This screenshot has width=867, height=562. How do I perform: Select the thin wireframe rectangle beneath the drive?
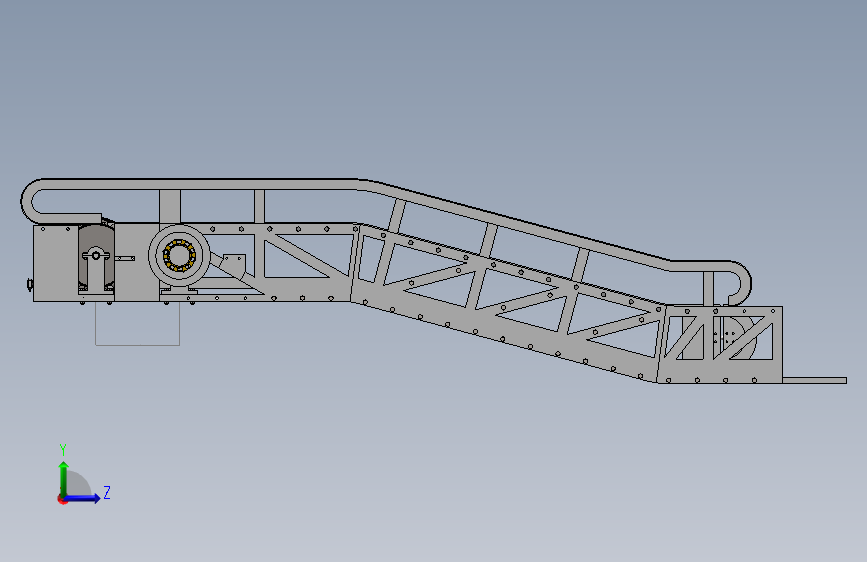(x=138, y=324)
